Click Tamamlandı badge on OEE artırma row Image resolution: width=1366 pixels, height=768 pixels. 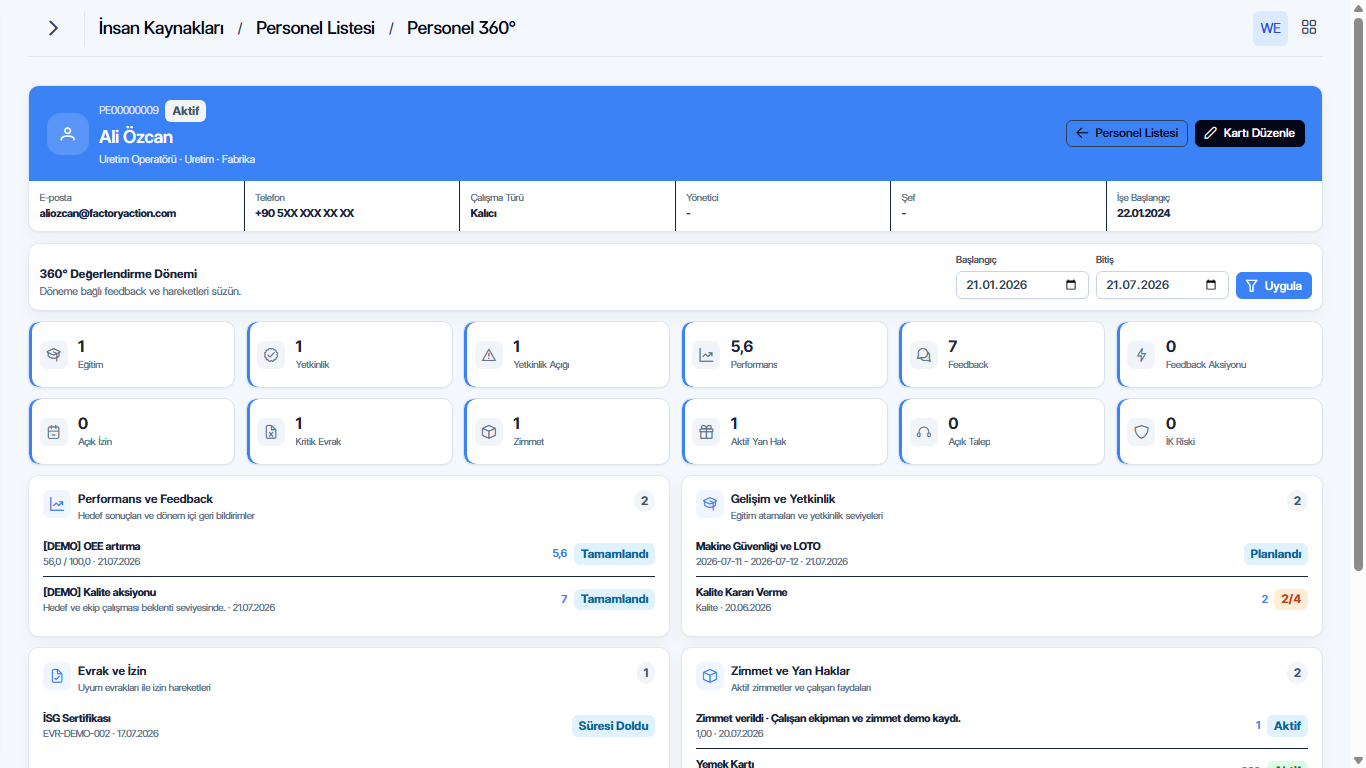(x=615, y=554)
